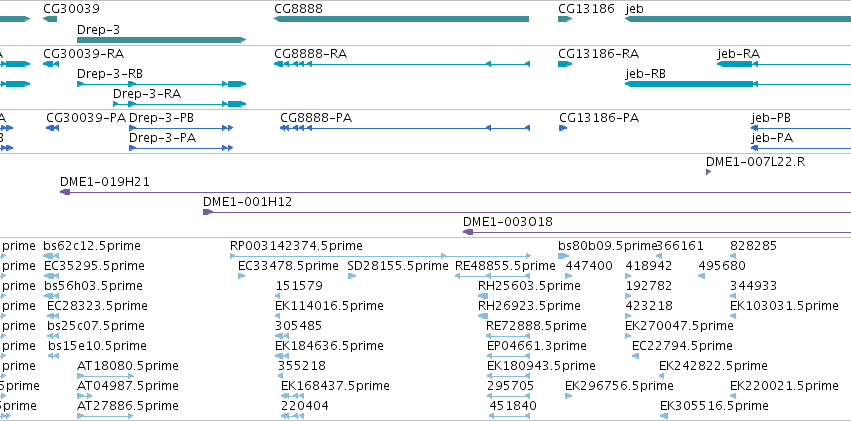Click the CG13186-PA protein label
851x421 pixels.
coord(598,117)
